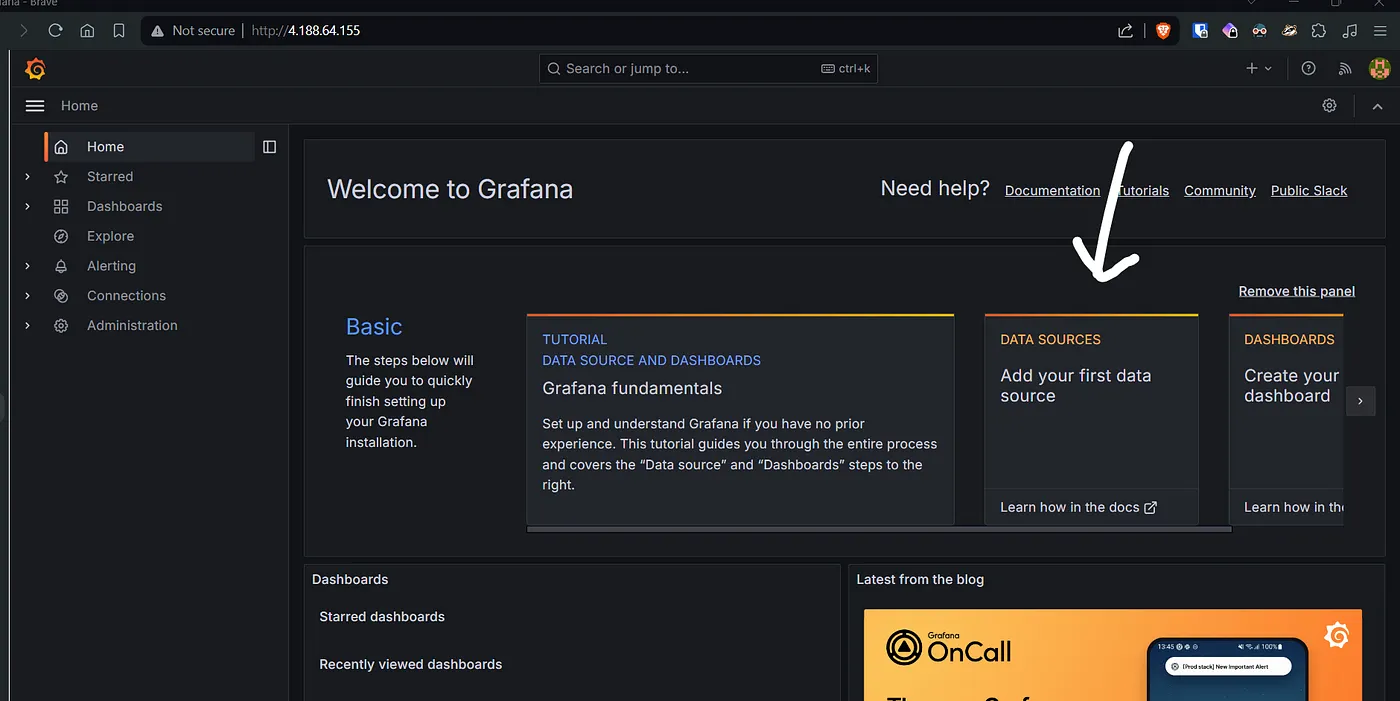Open the Grafana OnCall blog image
Image resolution: width=1400 pixels, height=701 pixels.
point(1112,655)
